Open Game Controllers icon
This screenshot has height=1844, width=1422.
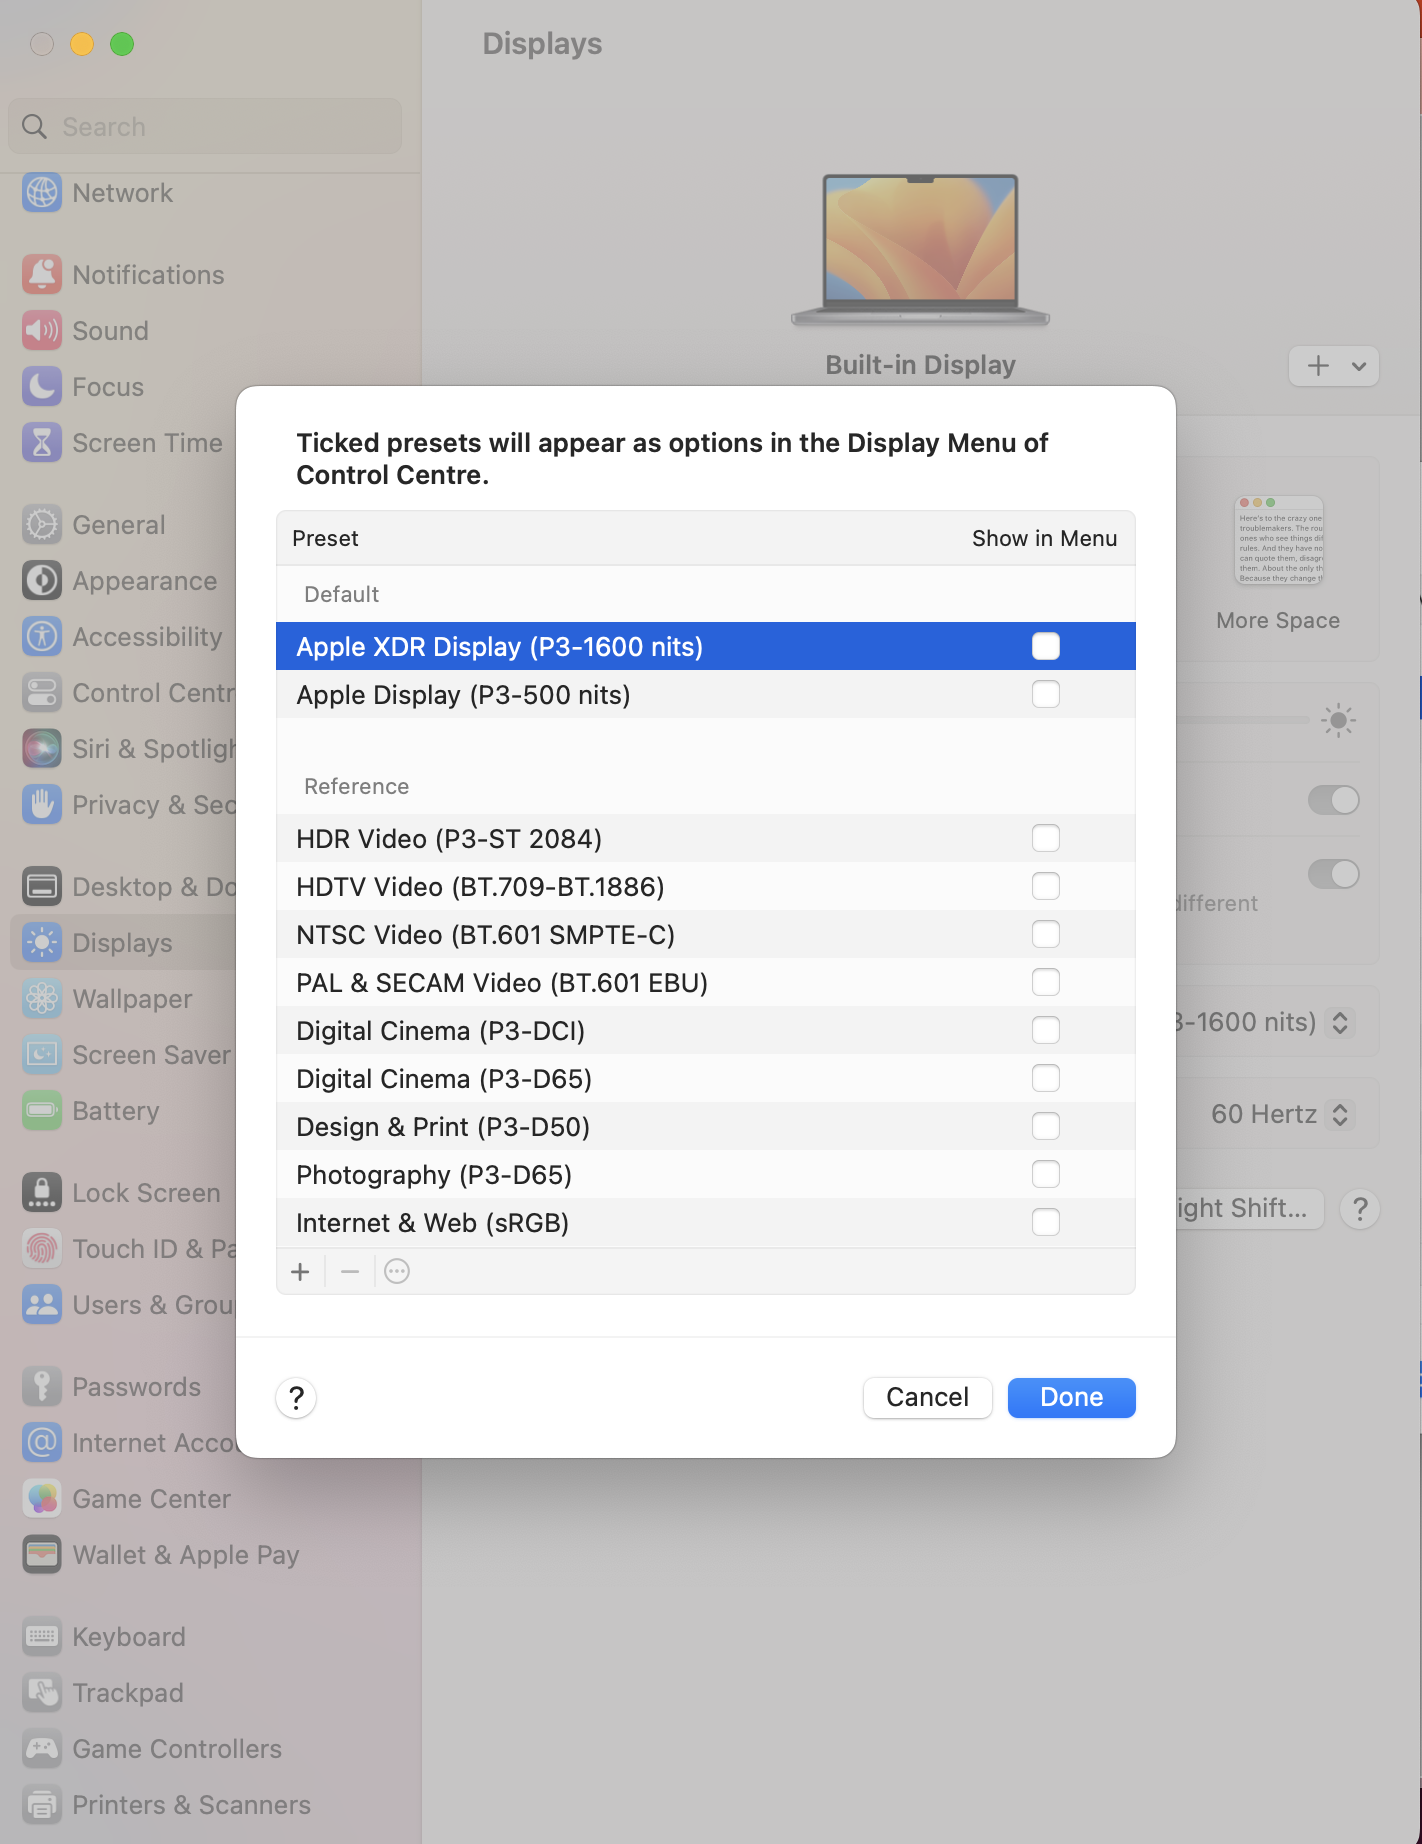point(42,1749)
